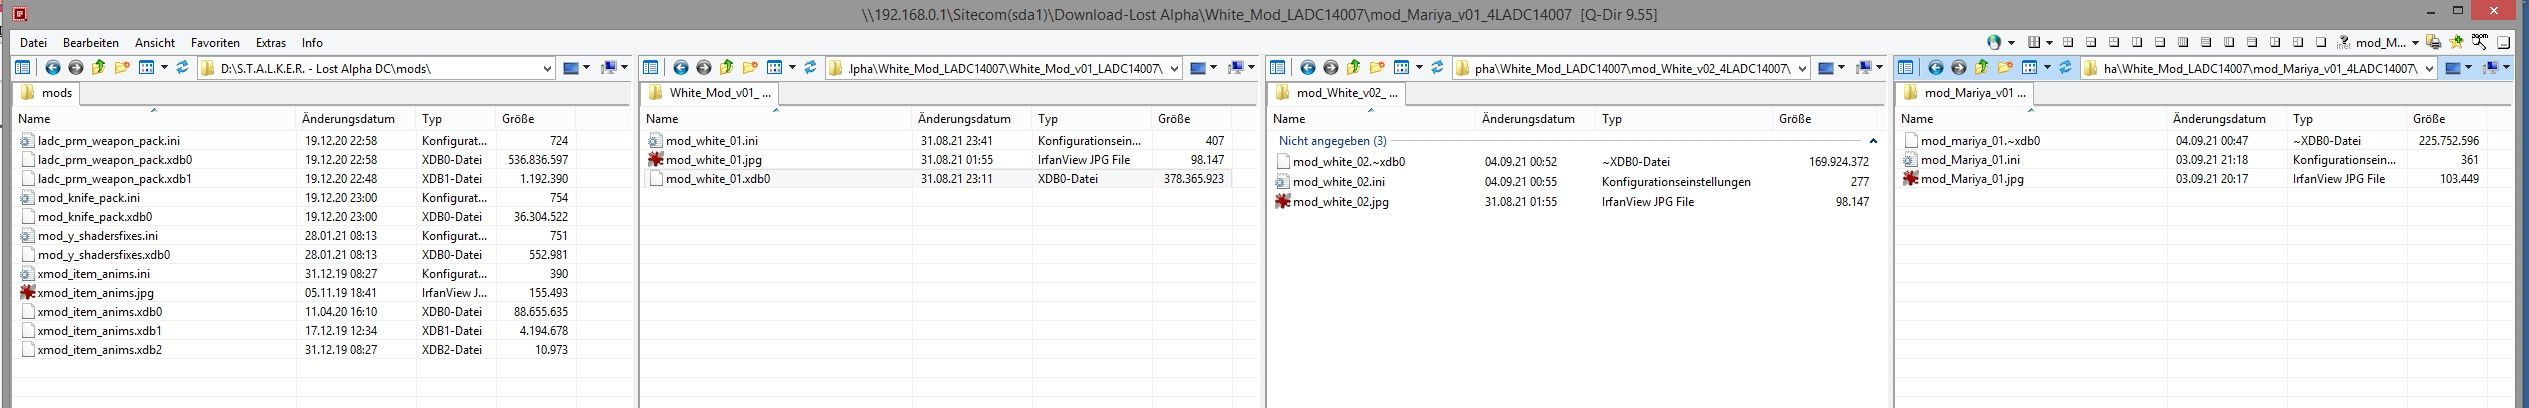Open the Datei menu

tap(33, 43)
